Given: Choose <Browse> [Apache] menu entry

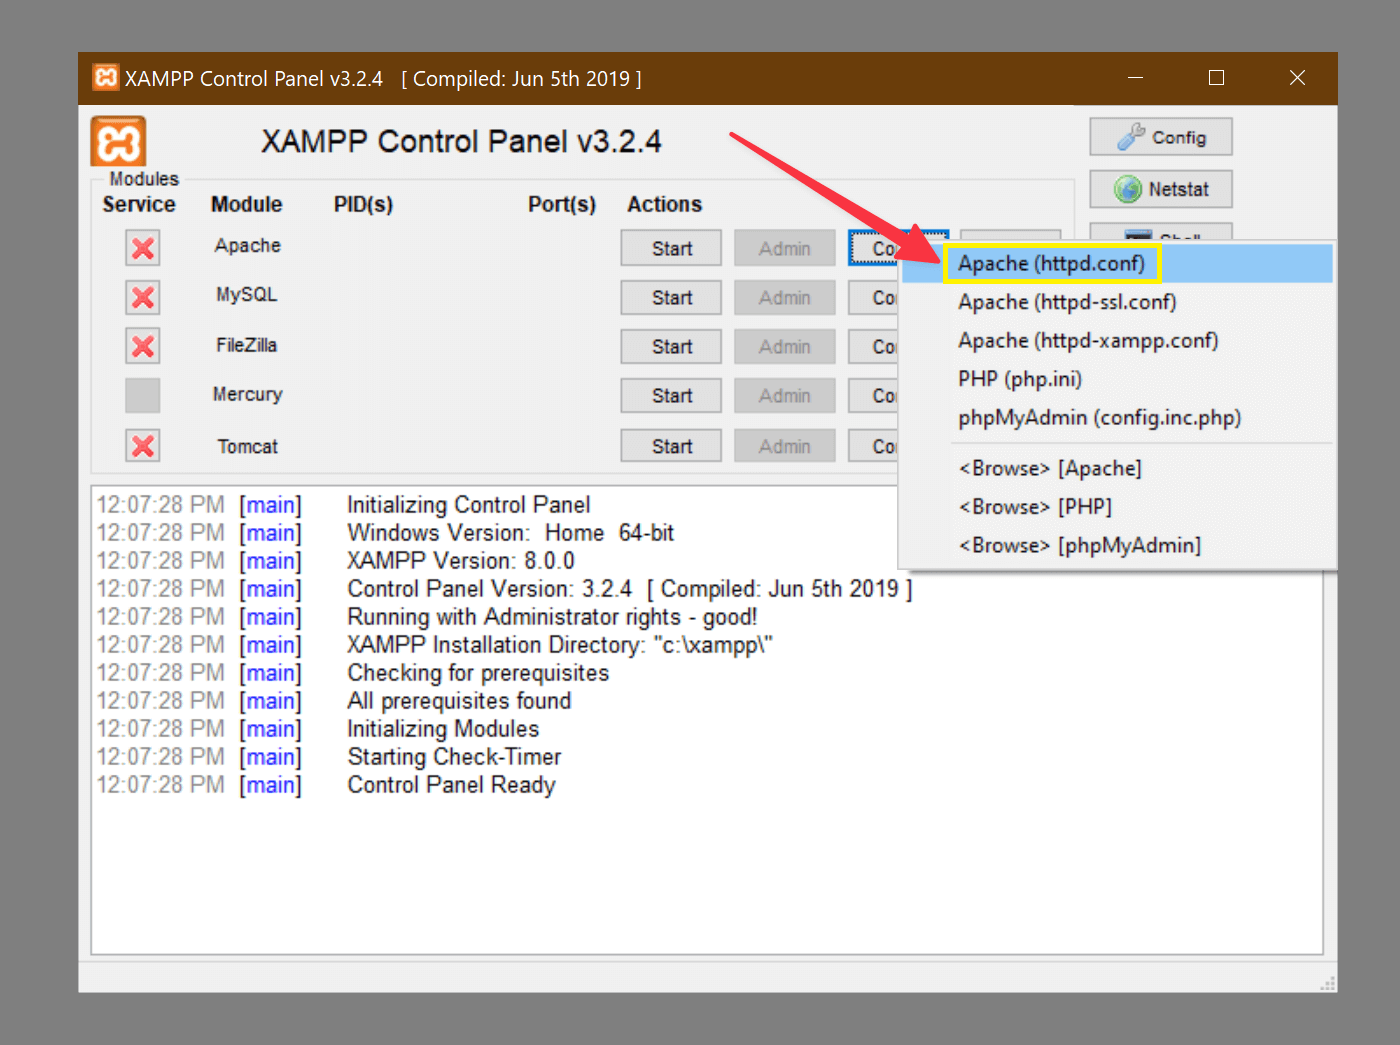Looking at the screenshot, I should tap(1117, 468).
